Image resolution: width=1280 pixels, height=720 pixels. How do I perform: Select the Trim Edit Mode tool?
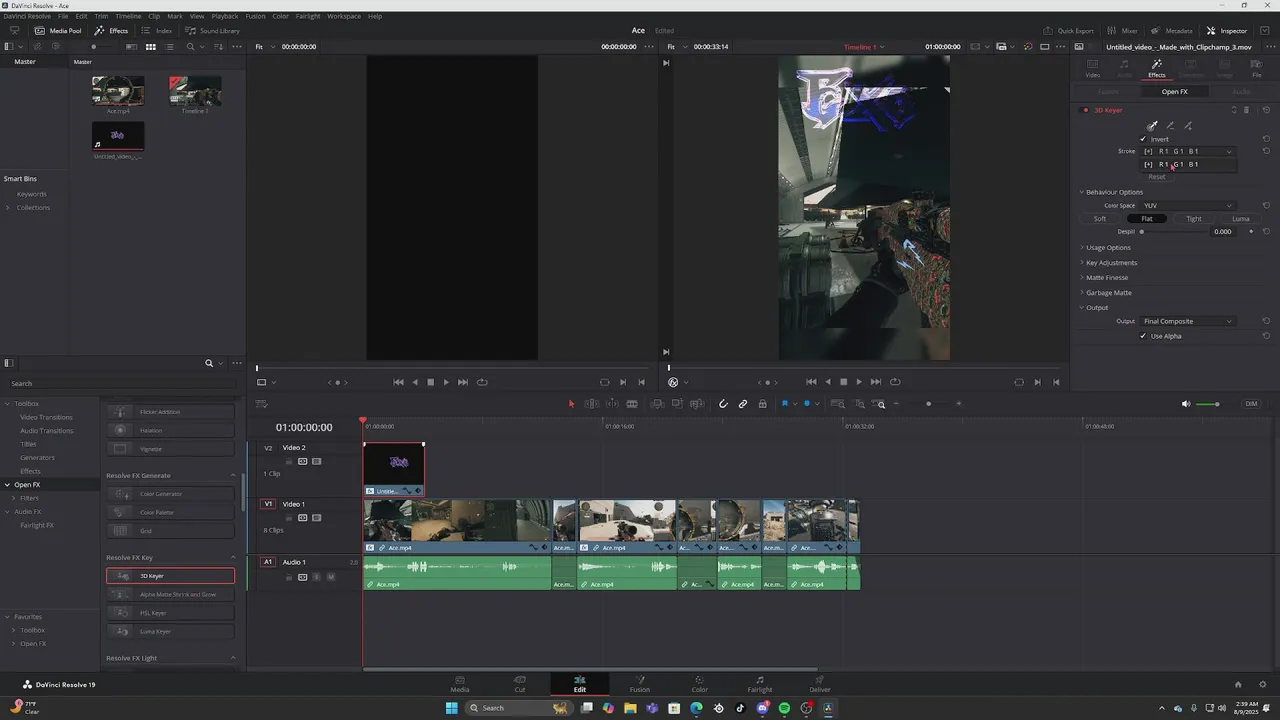tap(592, 404)
